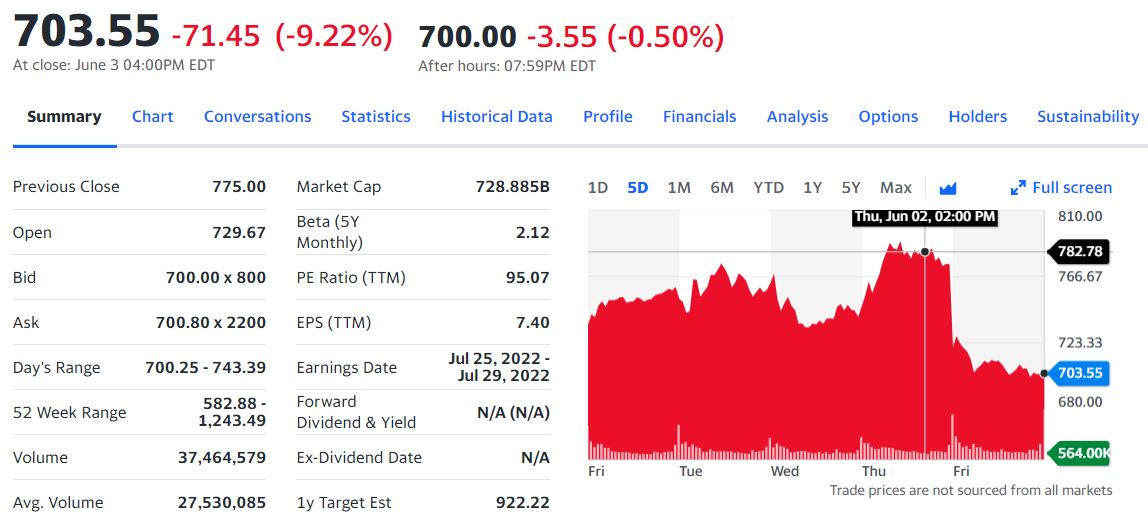Open the Full screen chart link

(1071, 188)
